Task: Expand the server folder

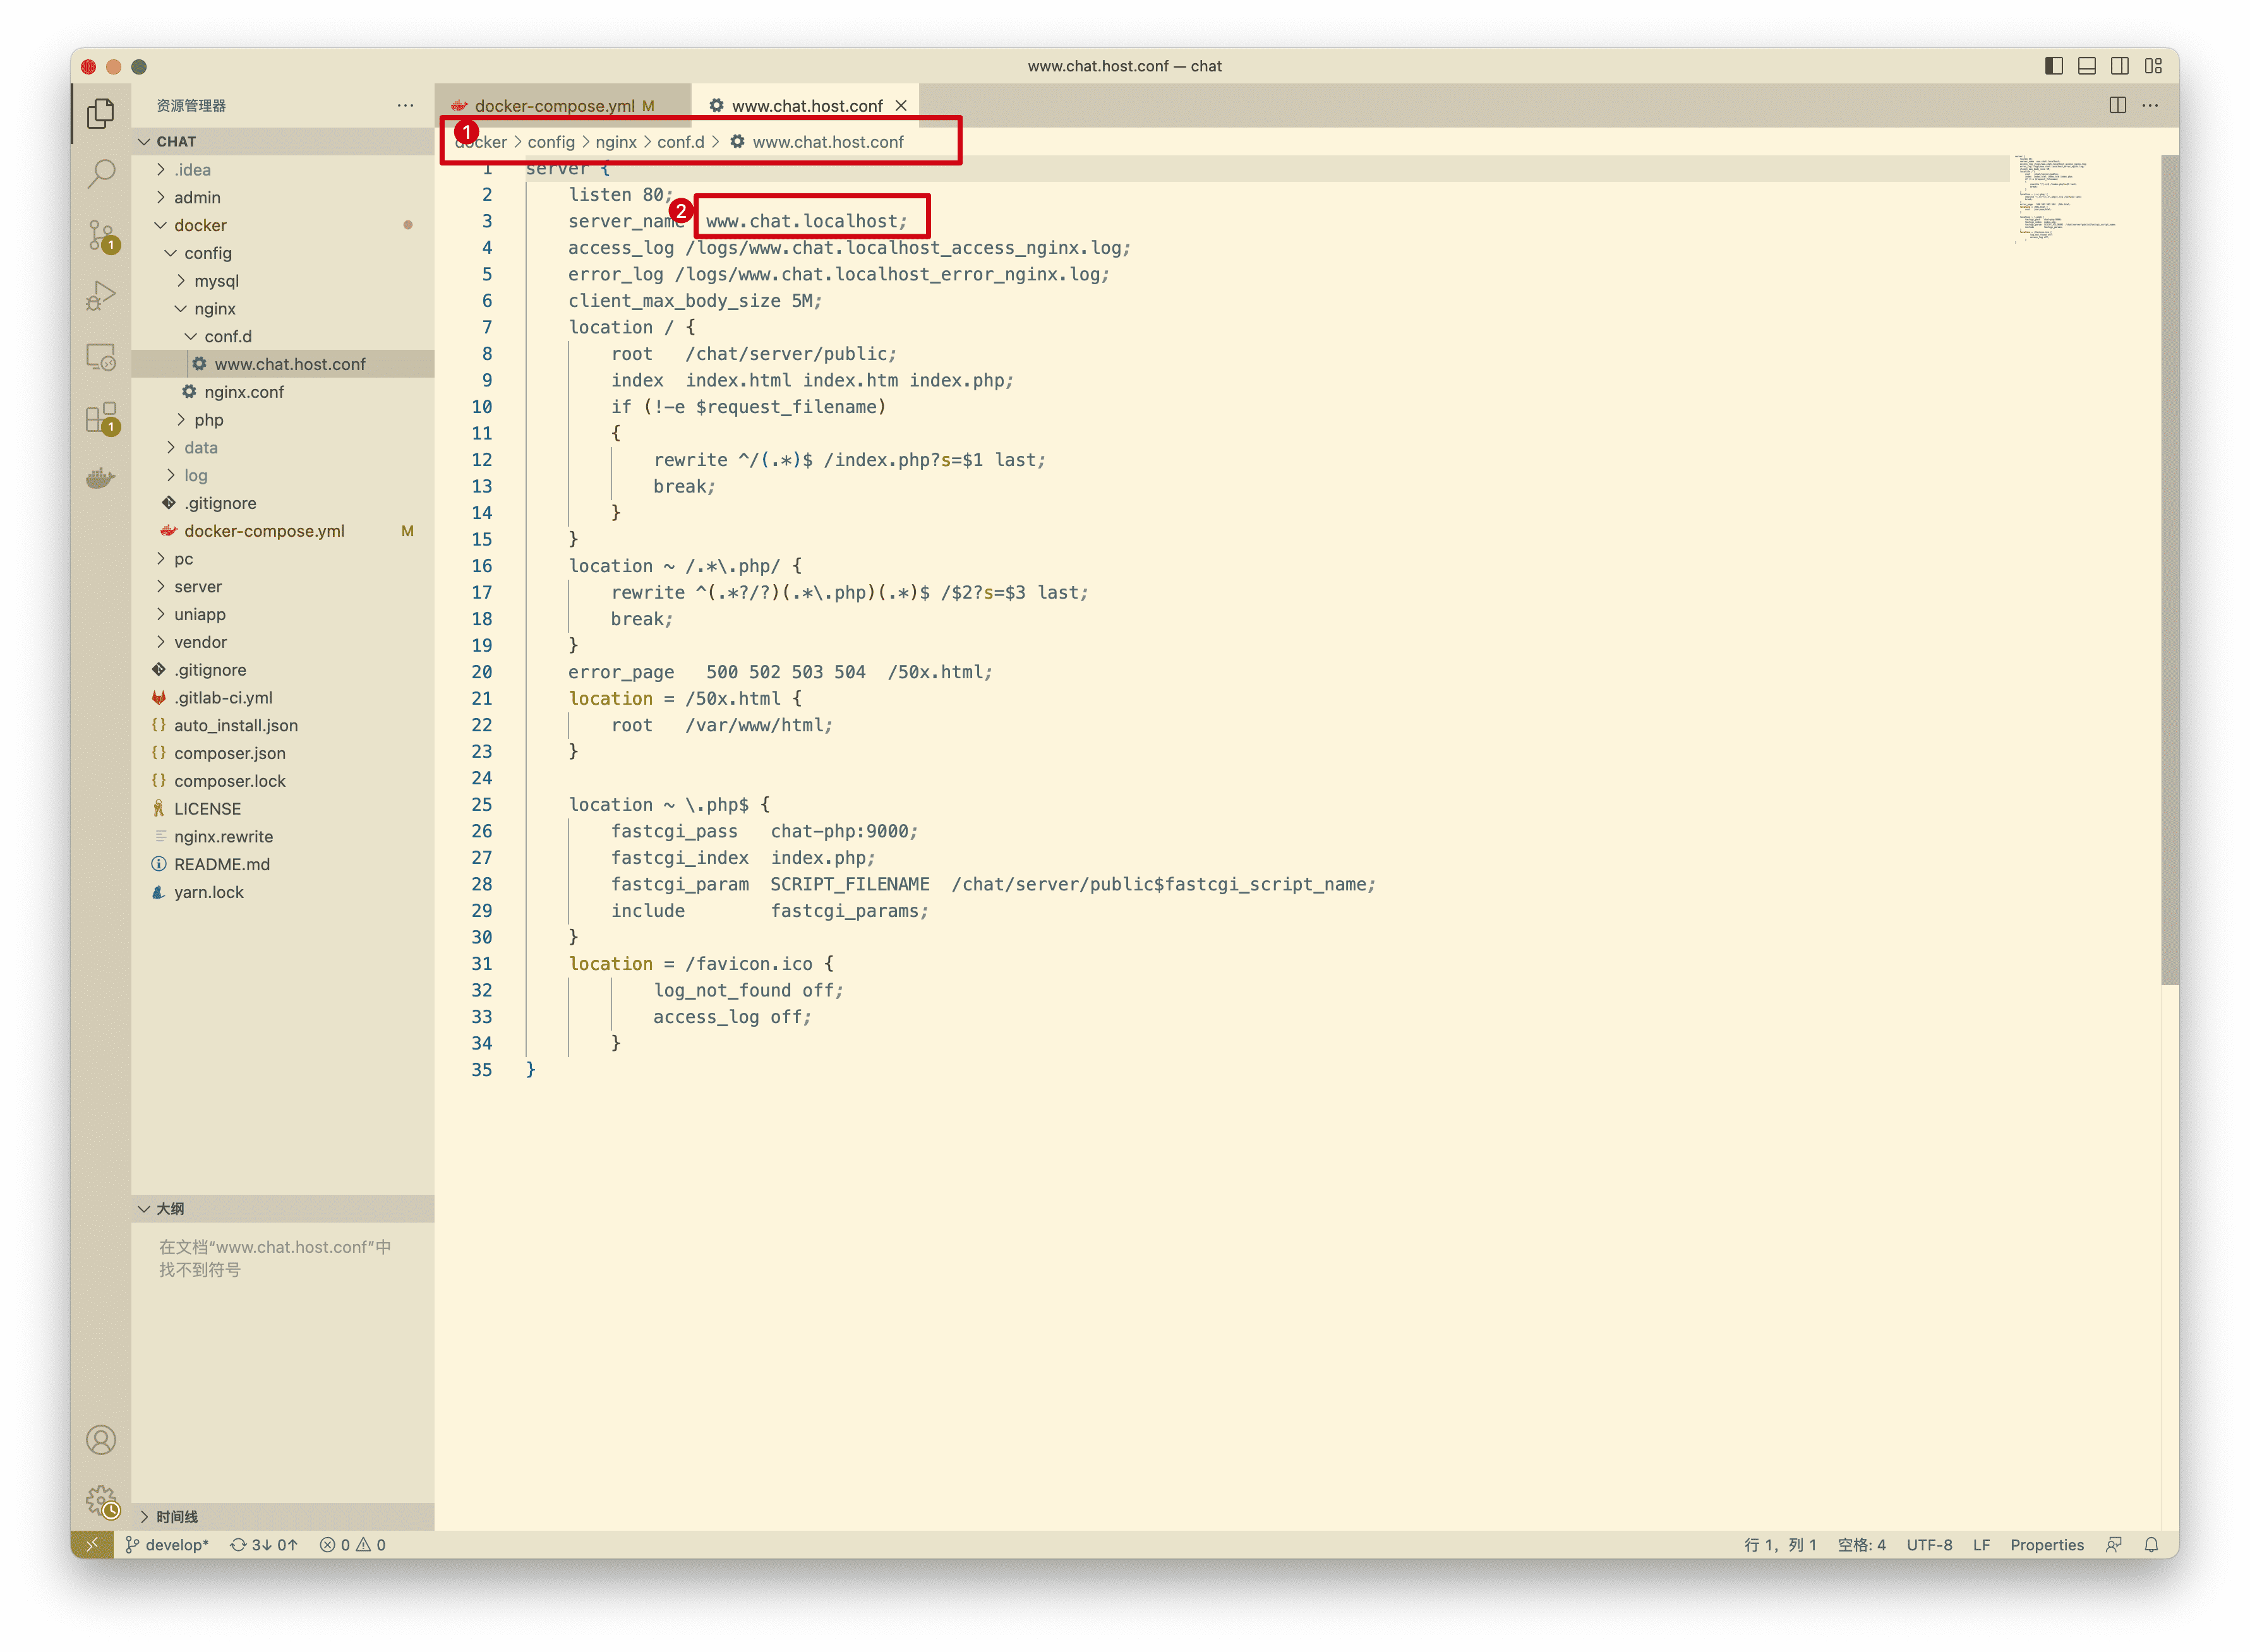Action: (x=283, y=587)
